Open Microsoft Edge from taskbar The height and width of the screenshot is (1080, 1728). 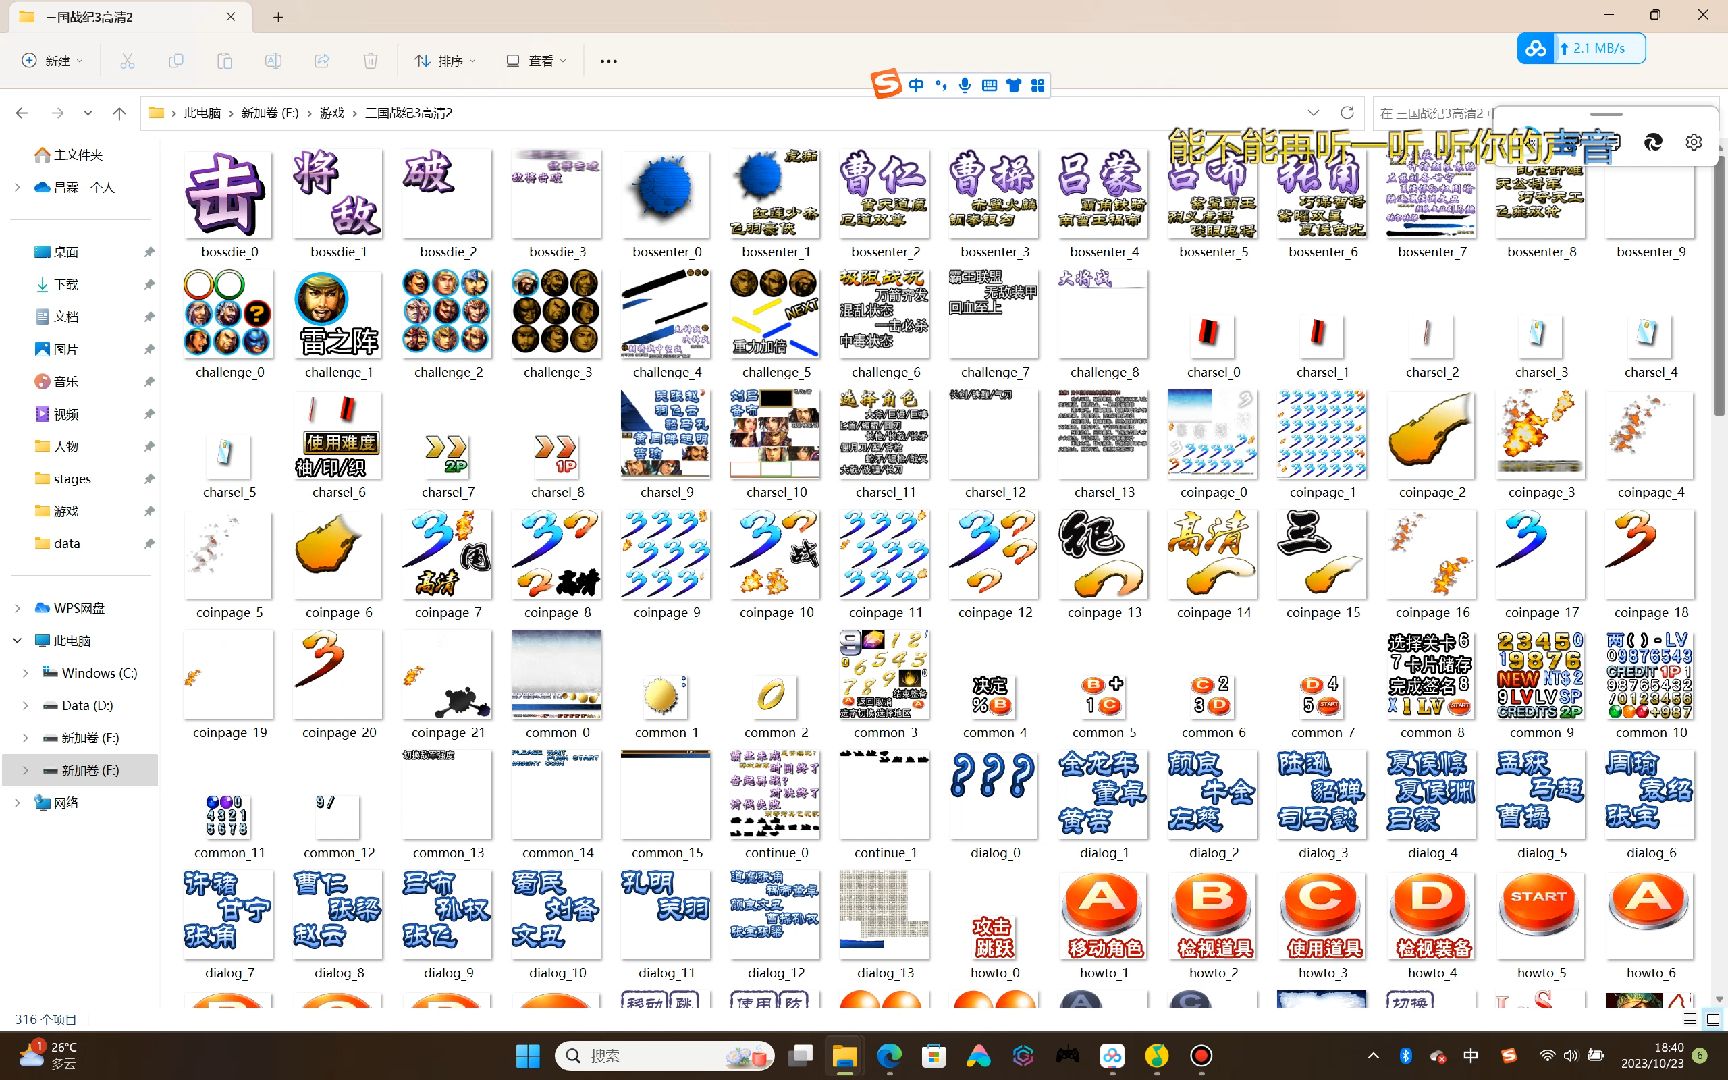[x=889, y=1055]
